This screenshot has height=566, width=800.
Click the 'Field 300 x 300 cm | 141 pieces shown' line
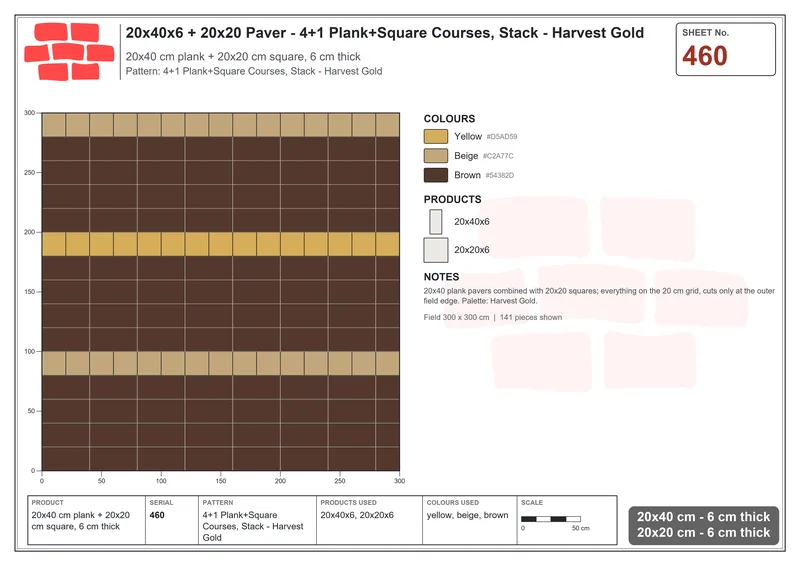tap(492, 317)
